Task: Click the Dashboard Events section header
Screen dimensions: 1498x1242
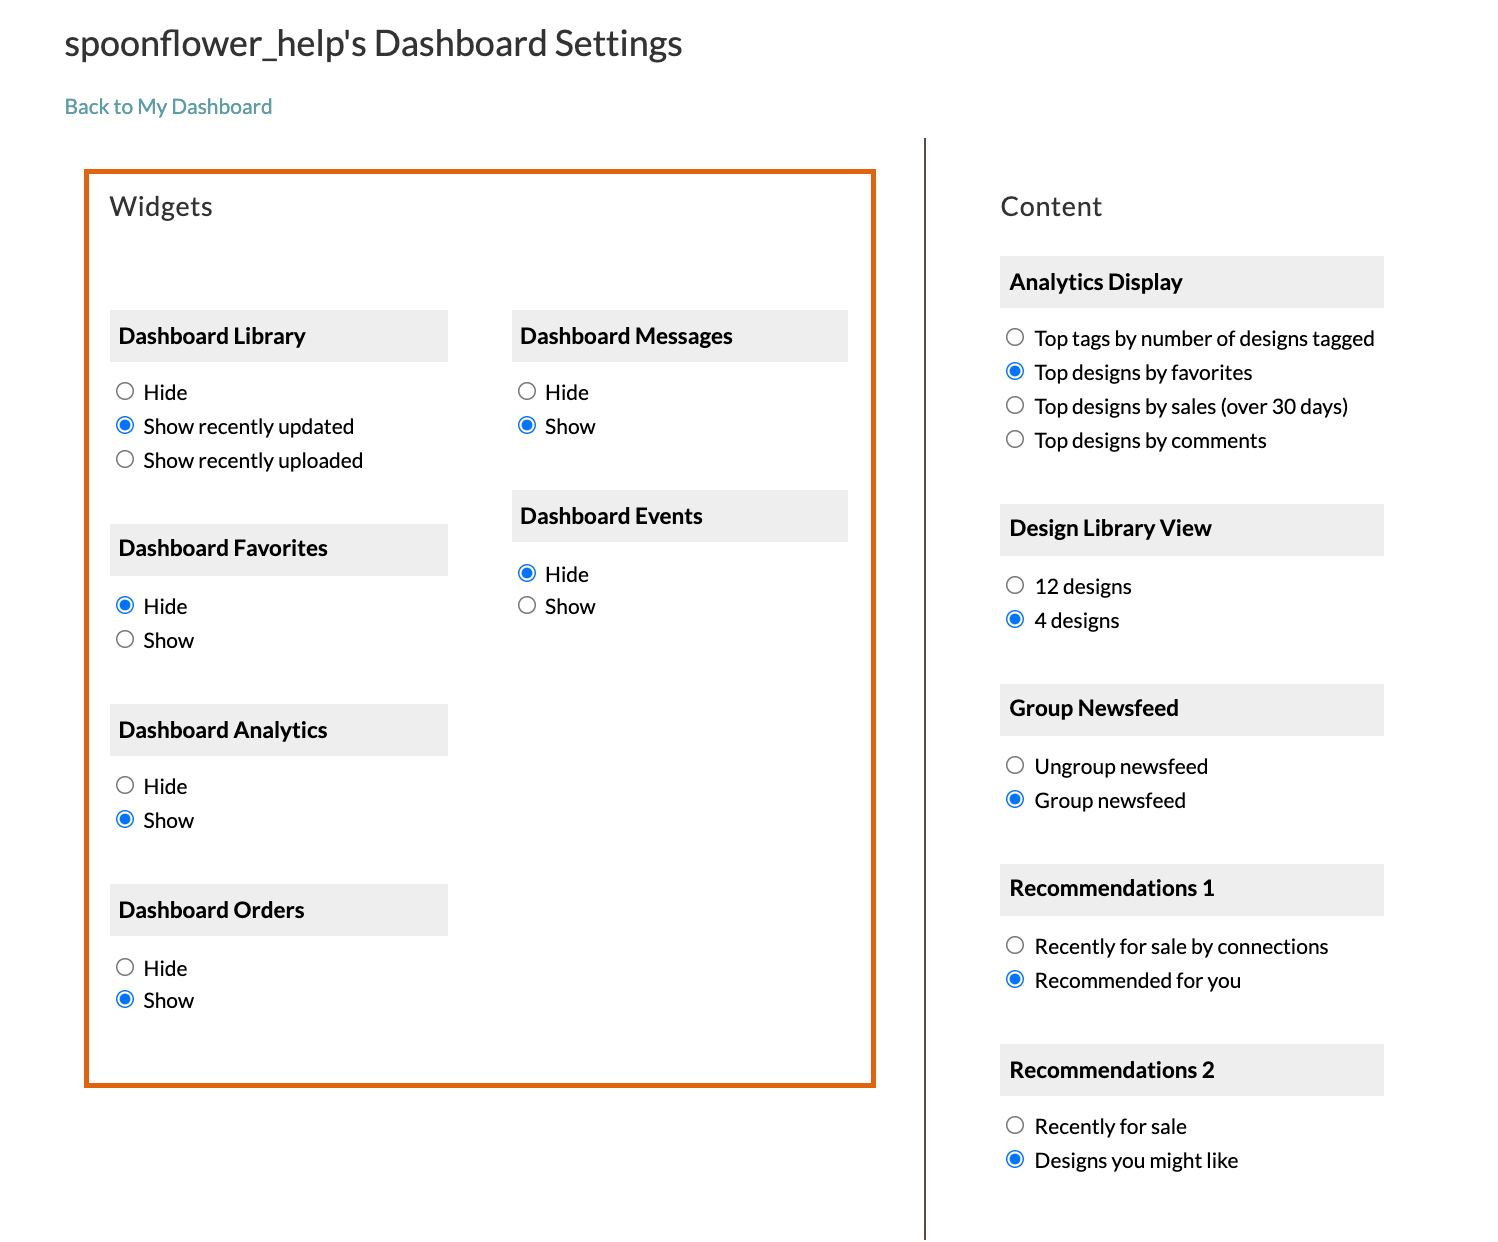Action: click(680, 516)
